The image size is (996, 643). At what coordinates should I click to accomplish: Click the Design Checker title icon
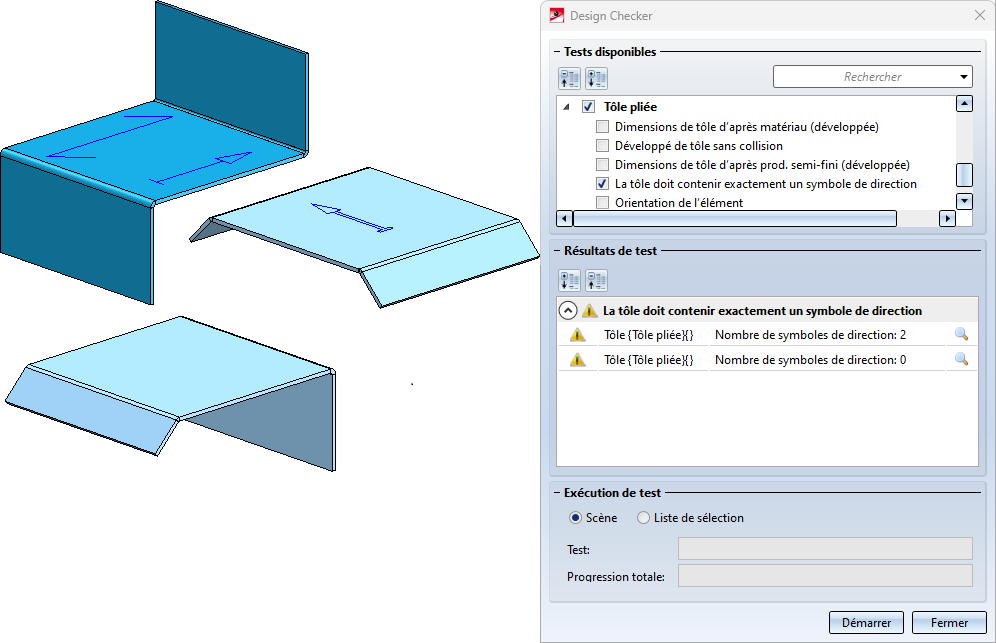coord(557,15)
